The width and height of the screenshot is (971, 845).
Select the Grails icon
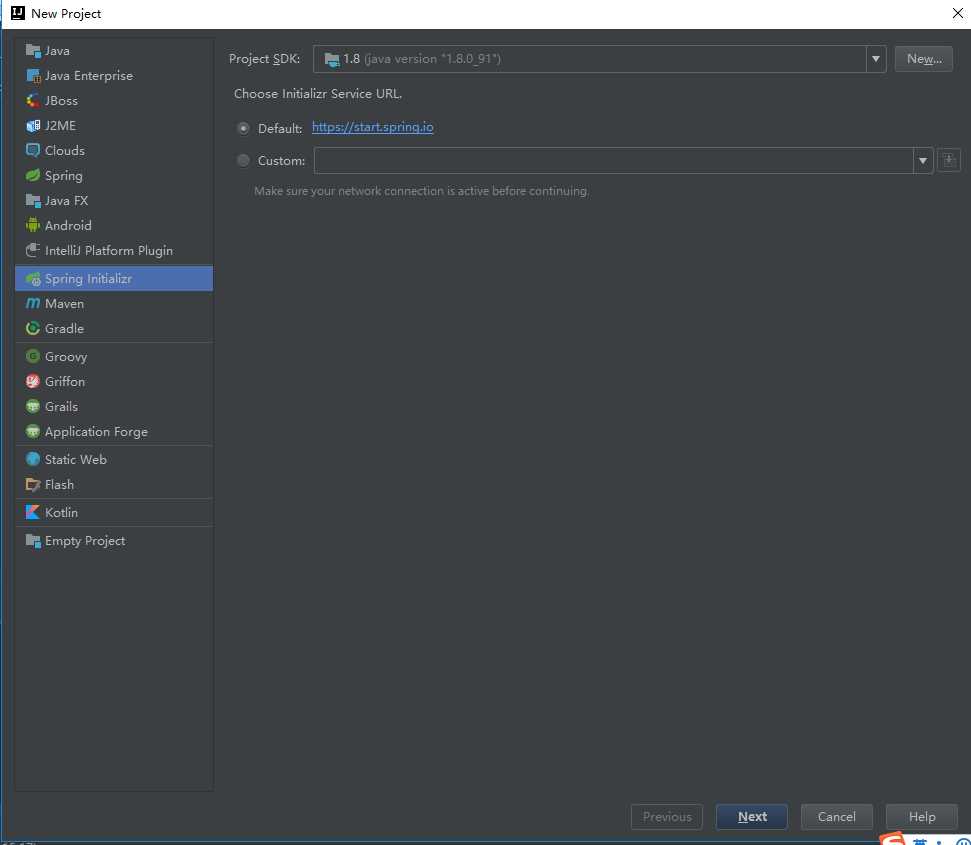coord(33,407)
